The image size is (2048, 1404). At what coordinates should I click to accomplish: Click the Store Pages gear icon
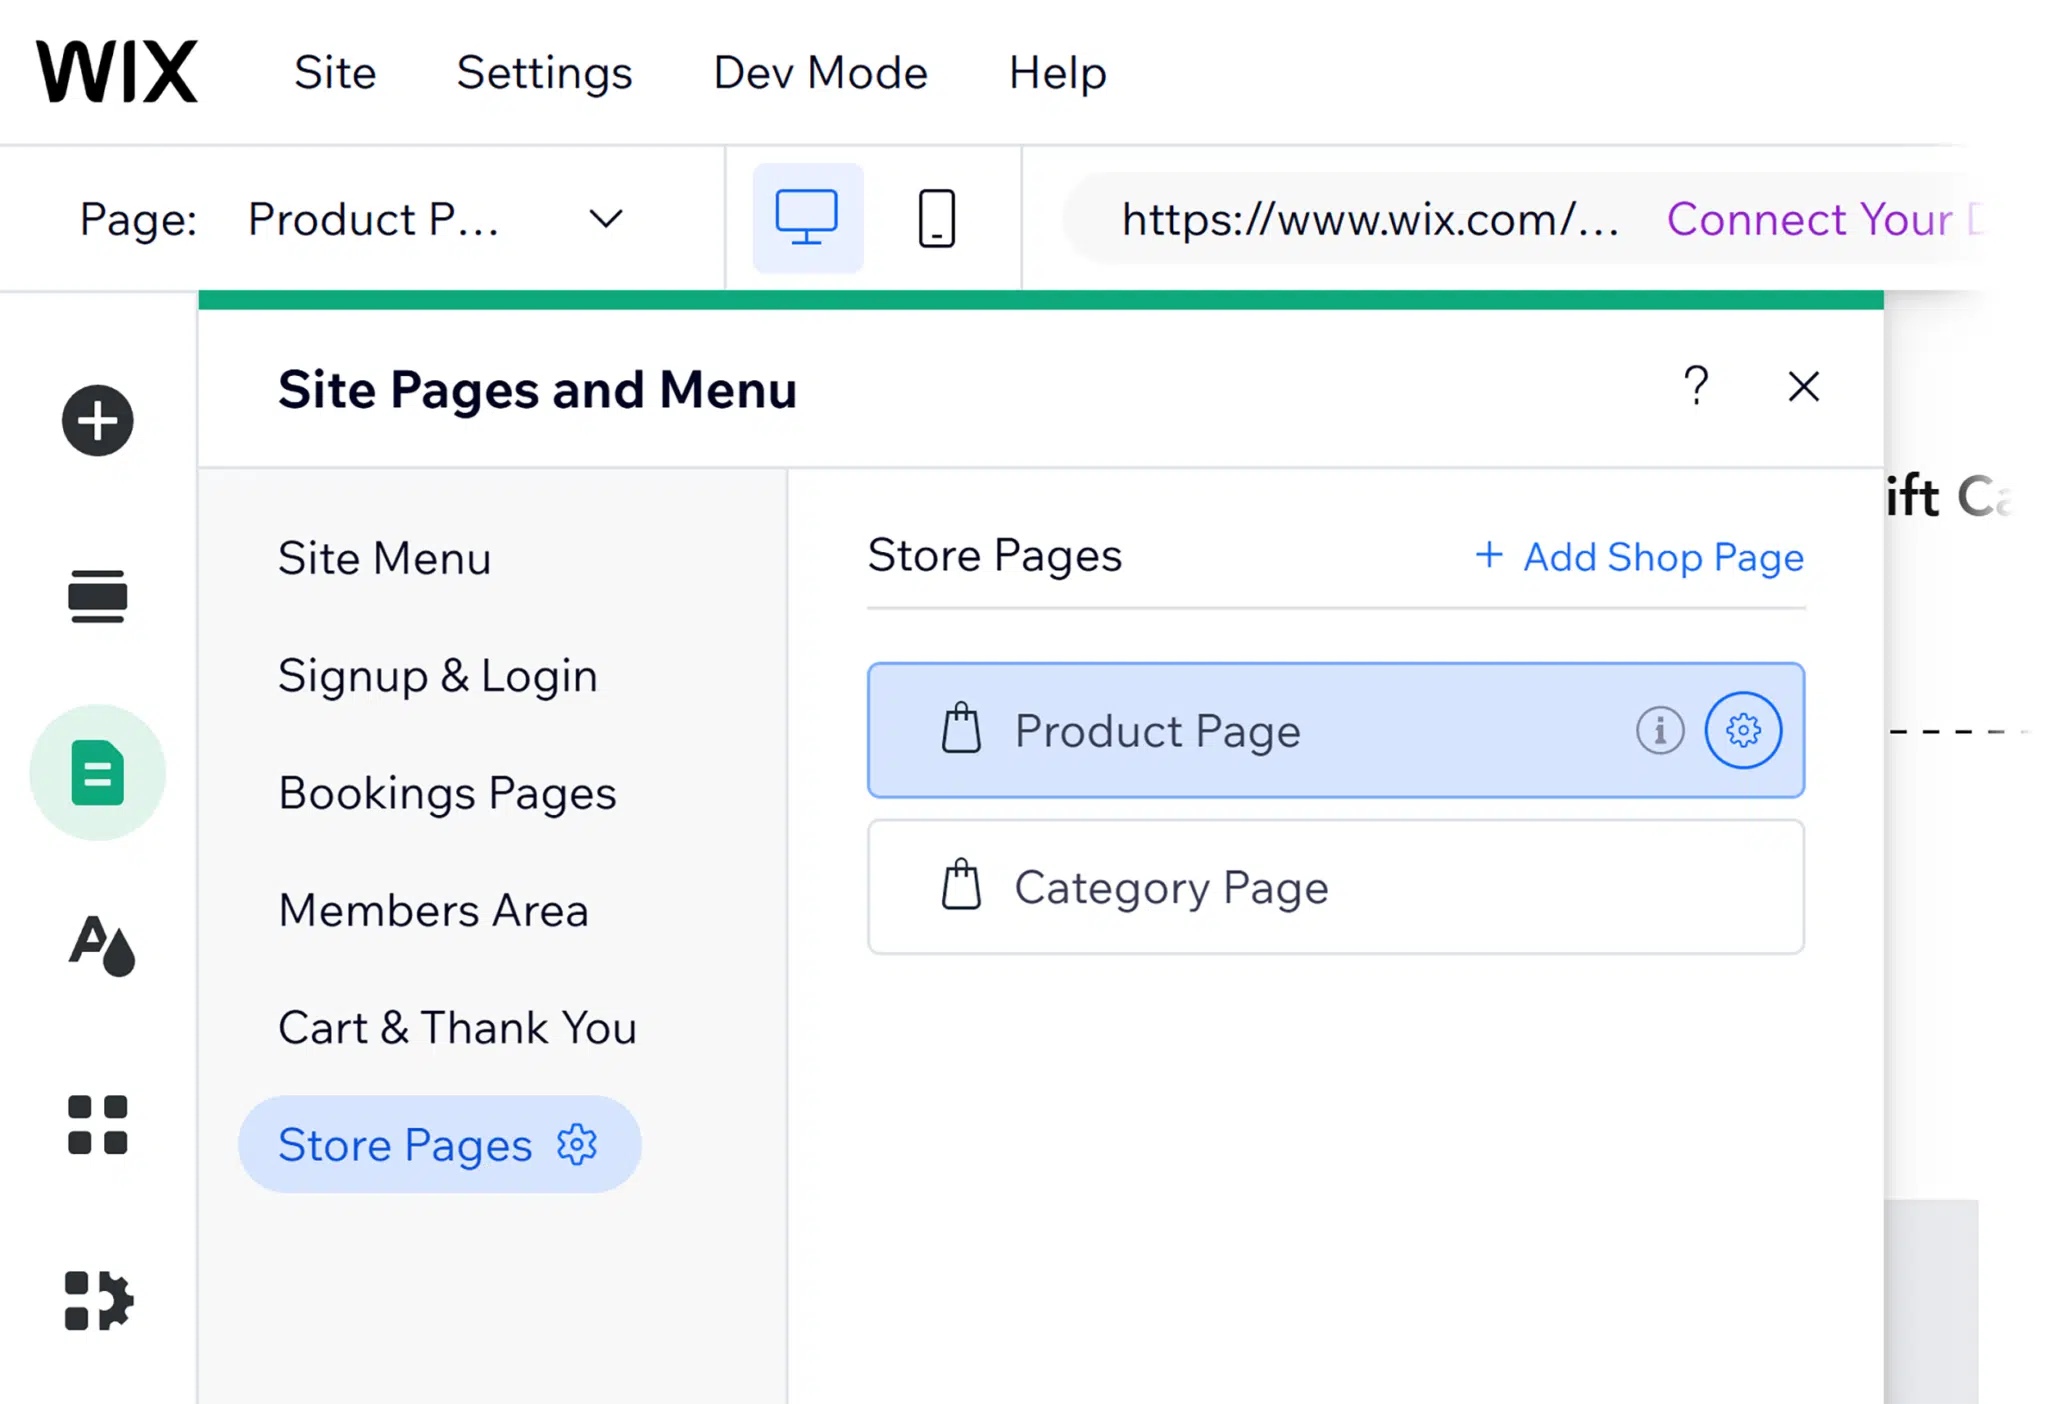pos(576,1143)
